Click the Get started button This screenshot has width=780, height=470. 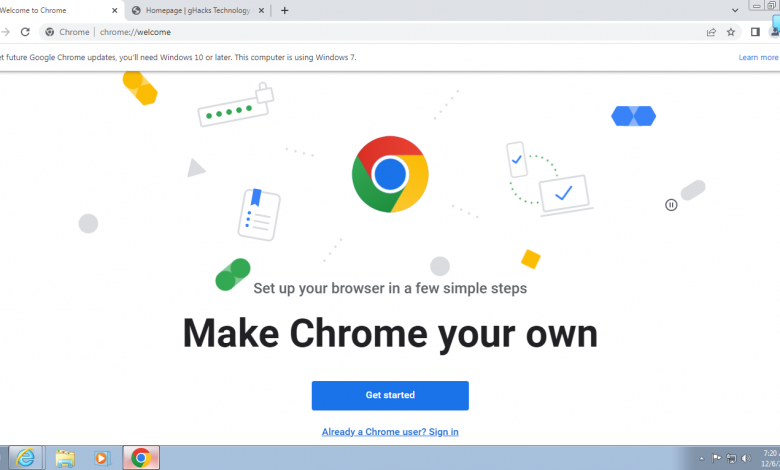point(390,395)
